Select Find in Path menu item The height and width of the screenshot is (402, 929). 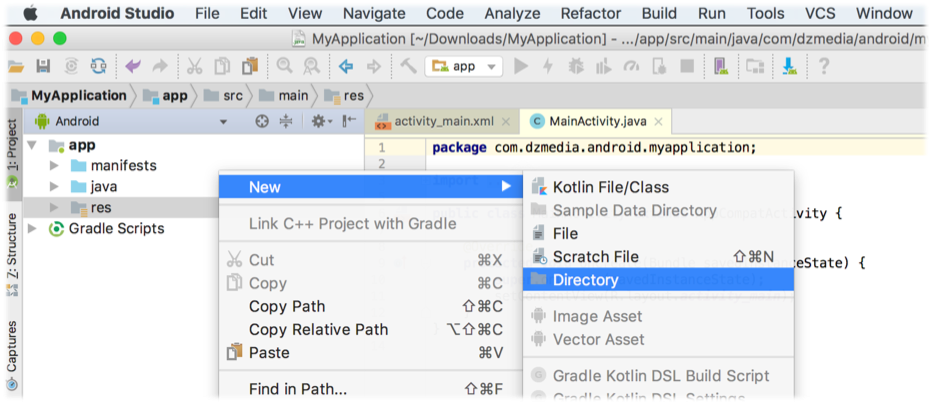click(x=370, y=389)
